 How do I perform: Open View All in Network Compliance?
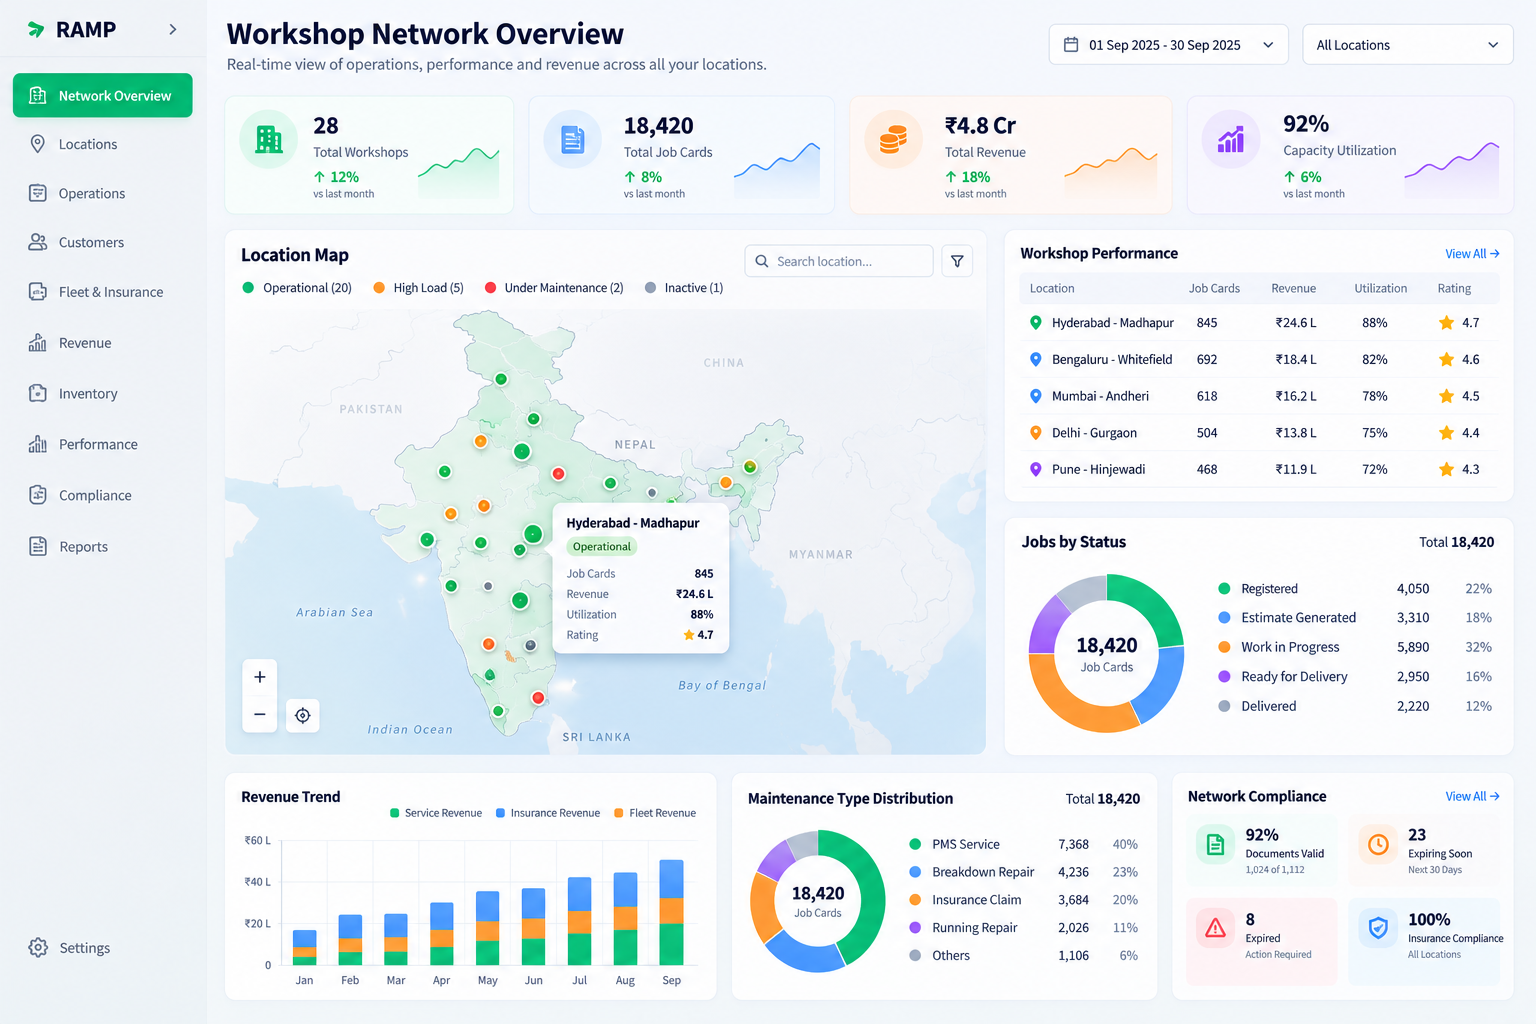(1472, 796)
